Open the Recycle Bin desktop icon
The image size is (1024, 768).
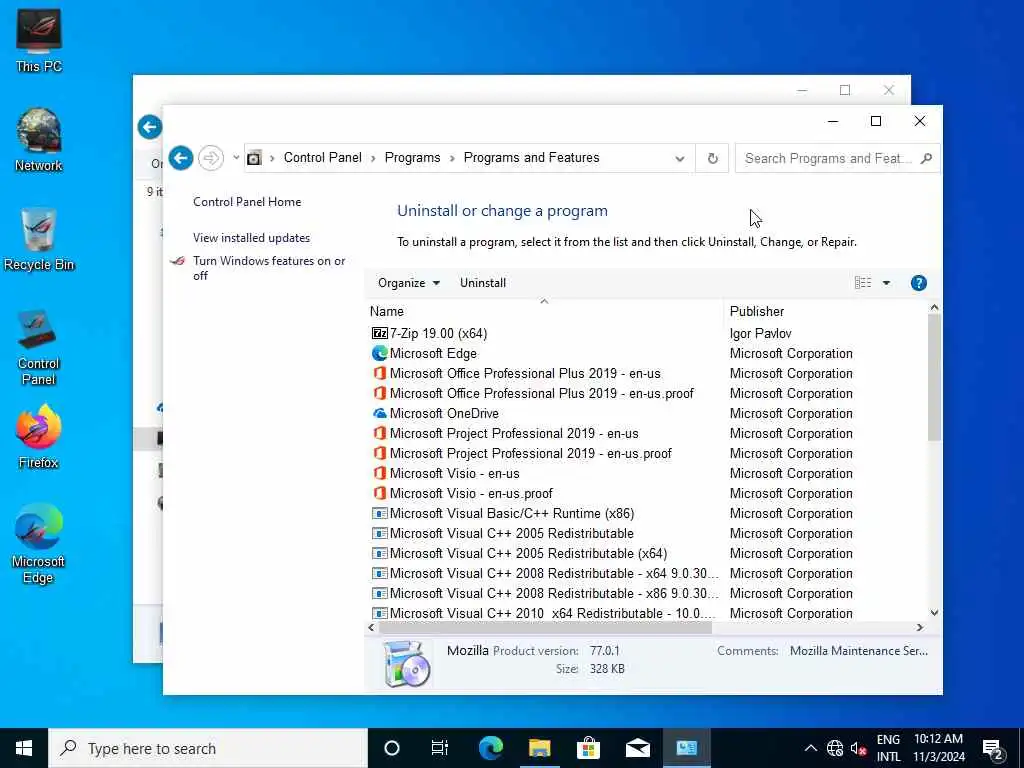click(39, 239)
